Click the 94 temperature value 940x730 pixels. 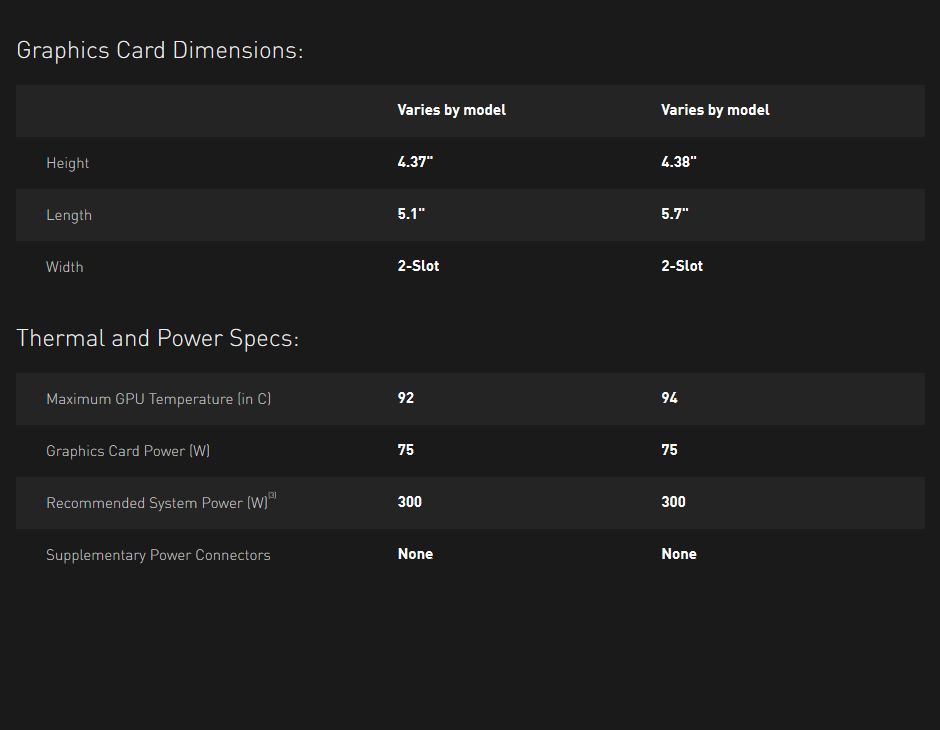(x=670, y=398)
